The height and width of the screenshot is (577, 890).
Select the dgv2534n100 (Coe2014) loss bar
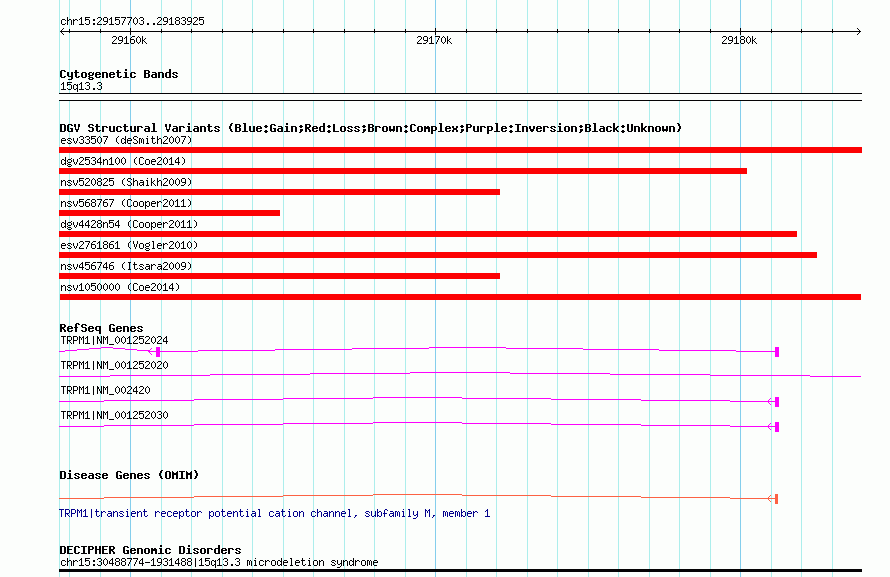click(x=403, y=171)
